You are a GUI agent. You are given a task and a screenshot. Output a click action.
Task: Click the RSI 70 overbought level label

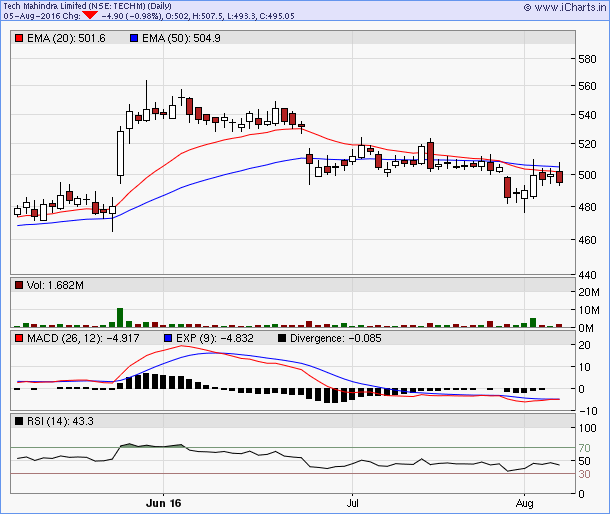pos(584,448)
